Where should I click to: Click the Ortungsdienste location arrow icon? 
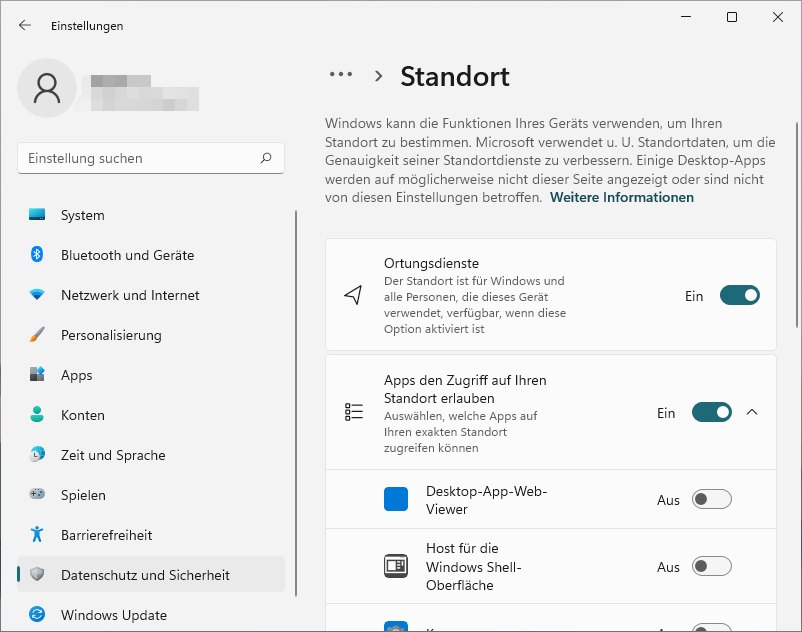(353, 295)
